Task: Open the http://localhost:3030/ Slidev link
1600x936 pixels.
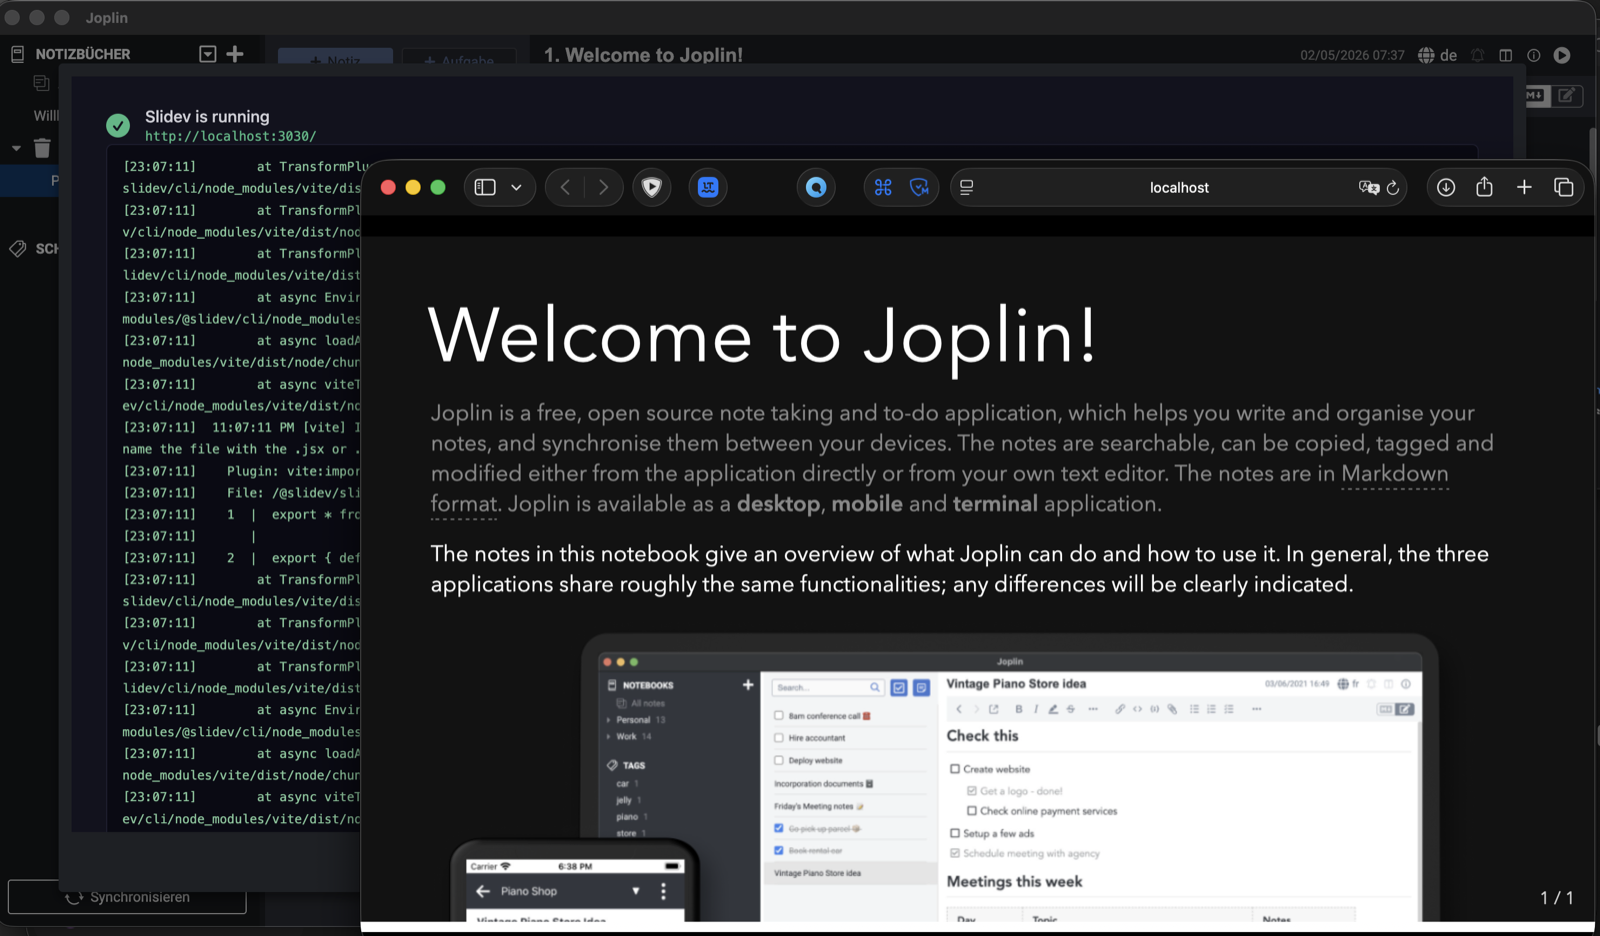Action: pyautogui.click(x=230, y=136)
